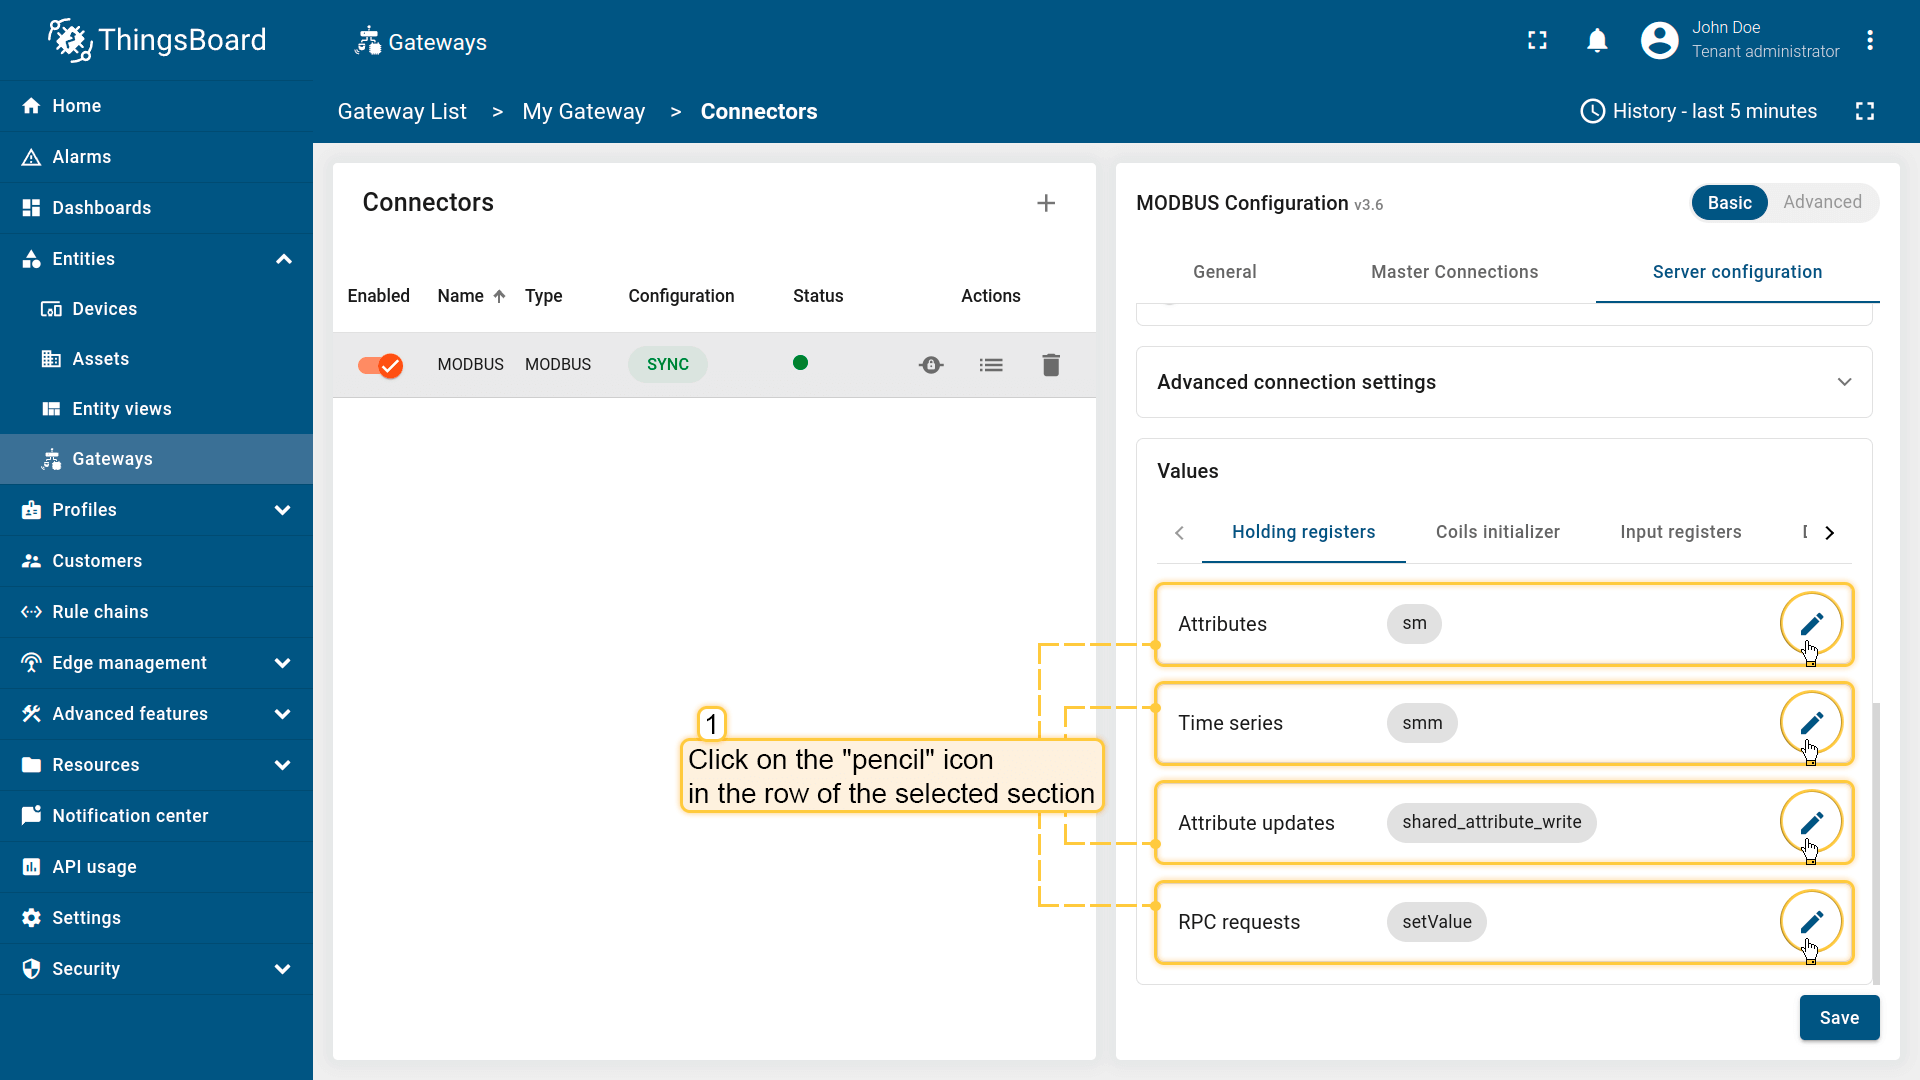Toggle fullscreen mode in the top bar
This screenshot has height=1080, width=1920.
[1537, 41]
